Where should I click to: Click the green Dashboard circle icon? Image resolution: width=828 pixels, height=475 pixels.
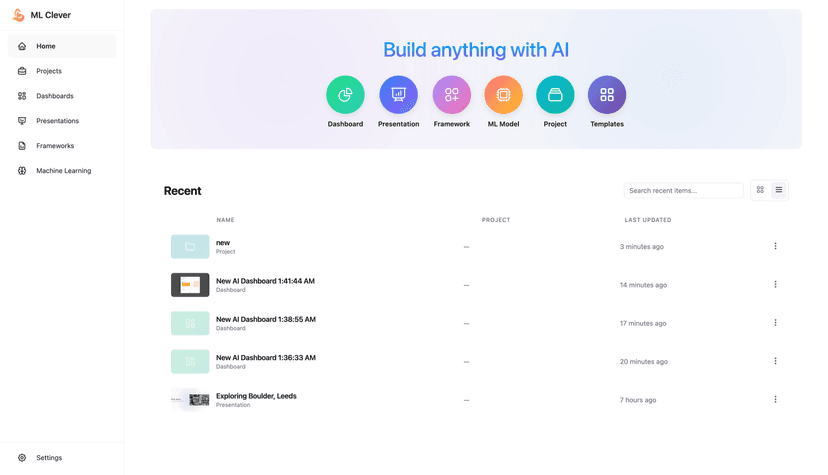(x=345, y=95)
